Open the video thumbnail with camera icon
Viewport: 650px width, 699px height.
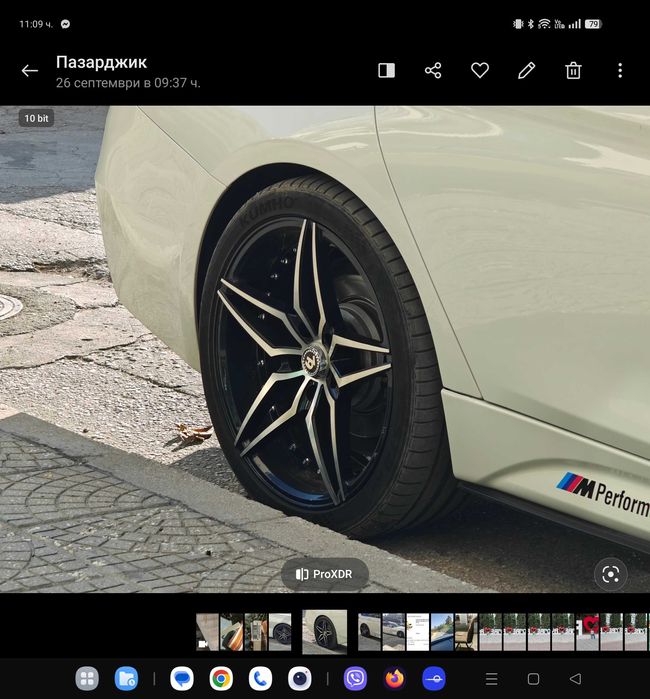point(207,632)
